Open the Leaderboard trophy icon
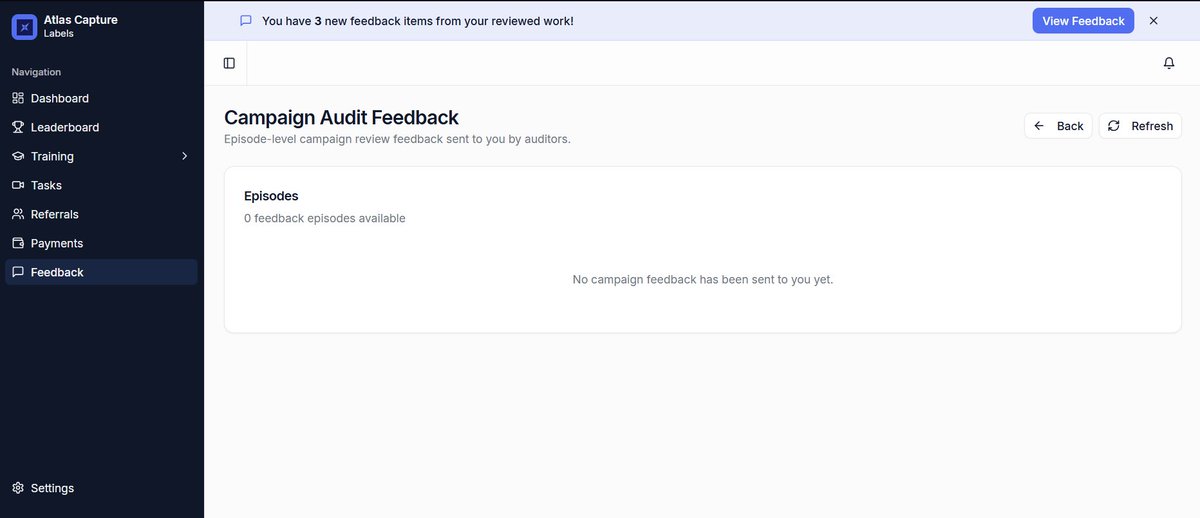This screenshot has height=518, width=1200. [18, 127]
